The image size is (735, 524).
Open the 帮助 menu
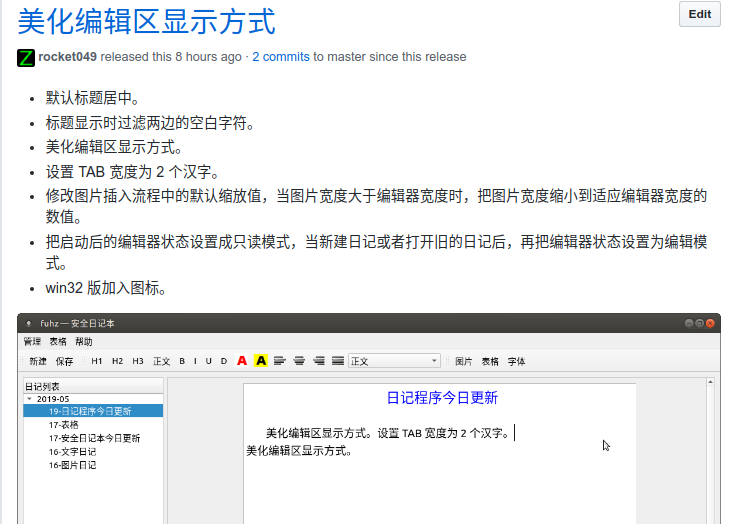tap(84, 342)
